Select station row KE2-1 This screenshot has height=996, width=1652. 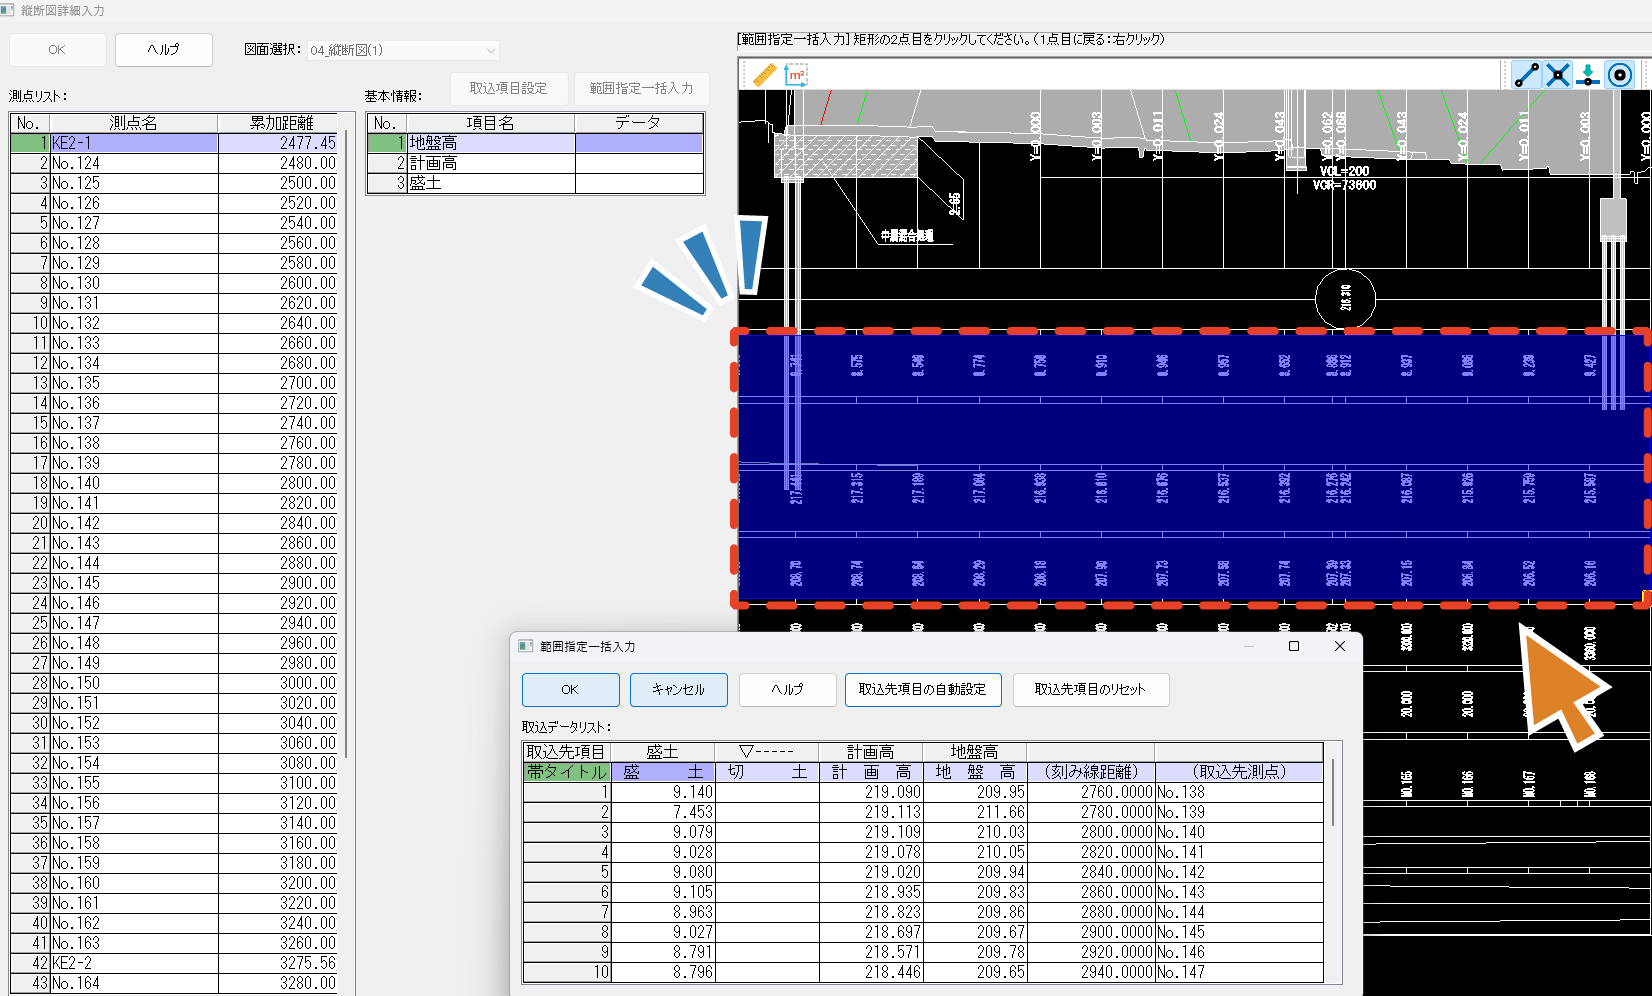[175, 143]
